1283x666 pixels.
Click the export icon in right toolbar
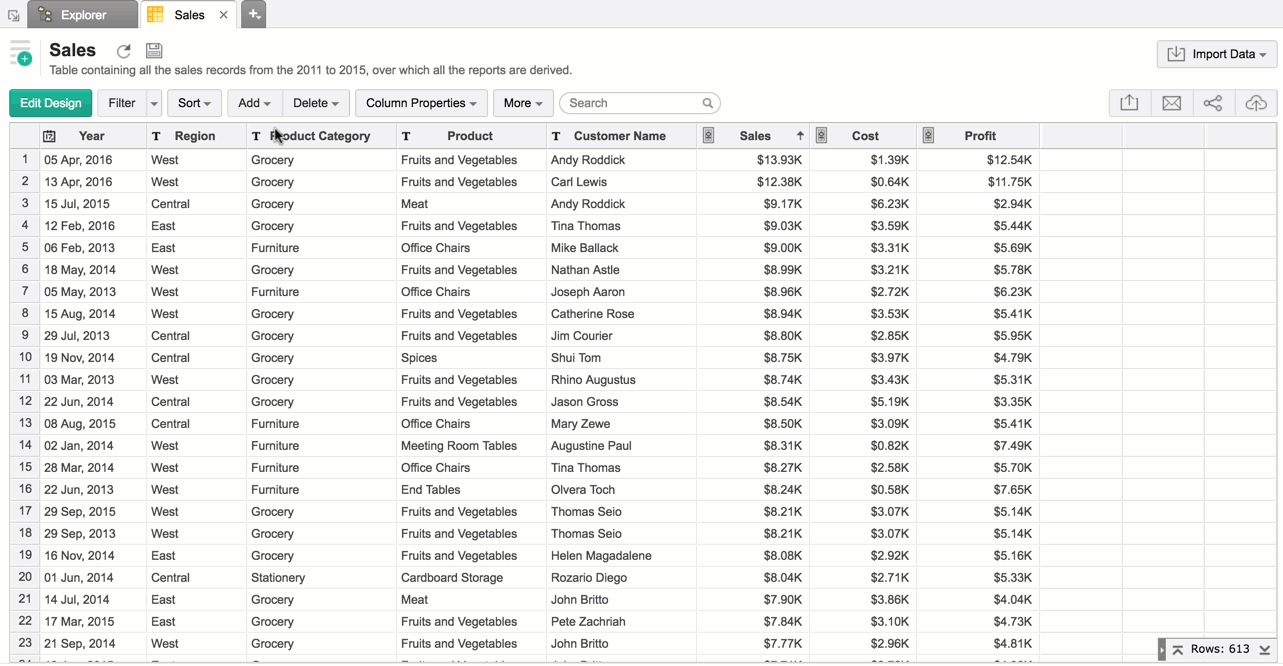click(1129, 103)
